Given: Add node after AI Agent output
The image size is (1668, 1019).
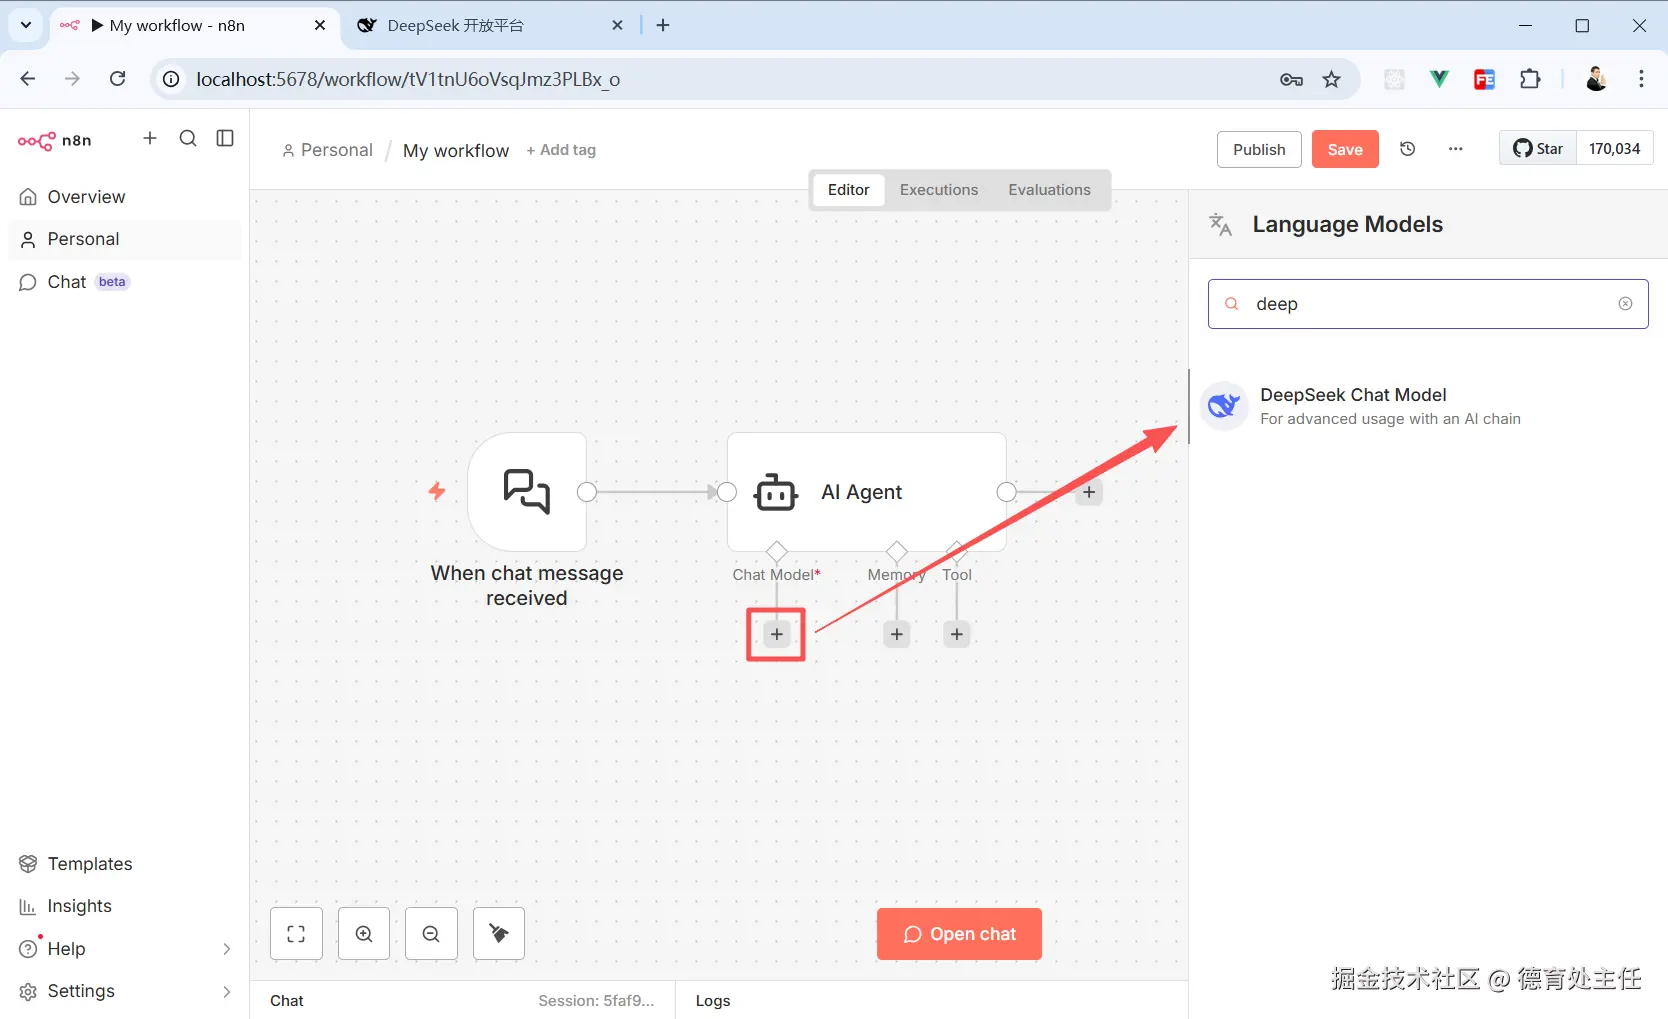Looking at the screenshot, I should pyautogui.click(x=1089, y=492).
